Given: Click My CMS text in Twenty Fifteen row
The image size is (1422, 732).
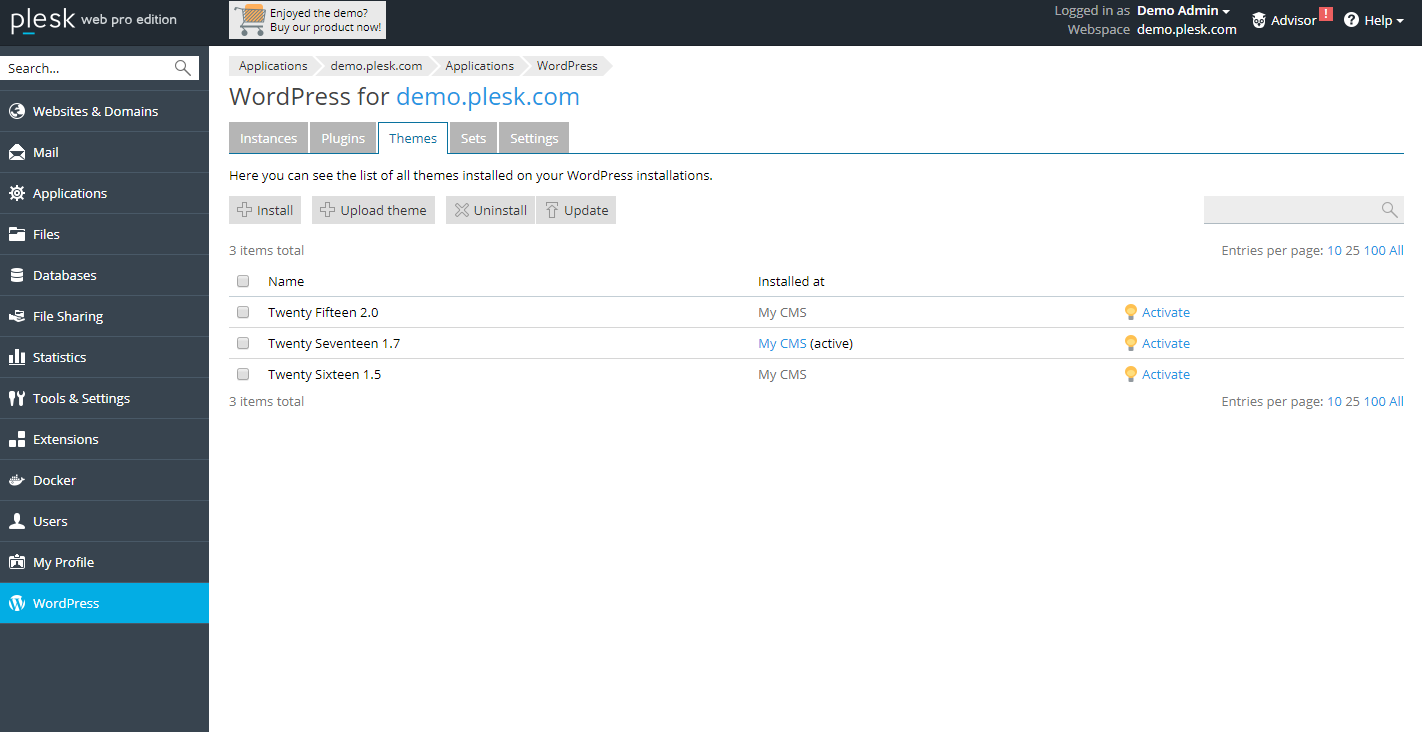Looking at the screenshot, I should (782, 312).
